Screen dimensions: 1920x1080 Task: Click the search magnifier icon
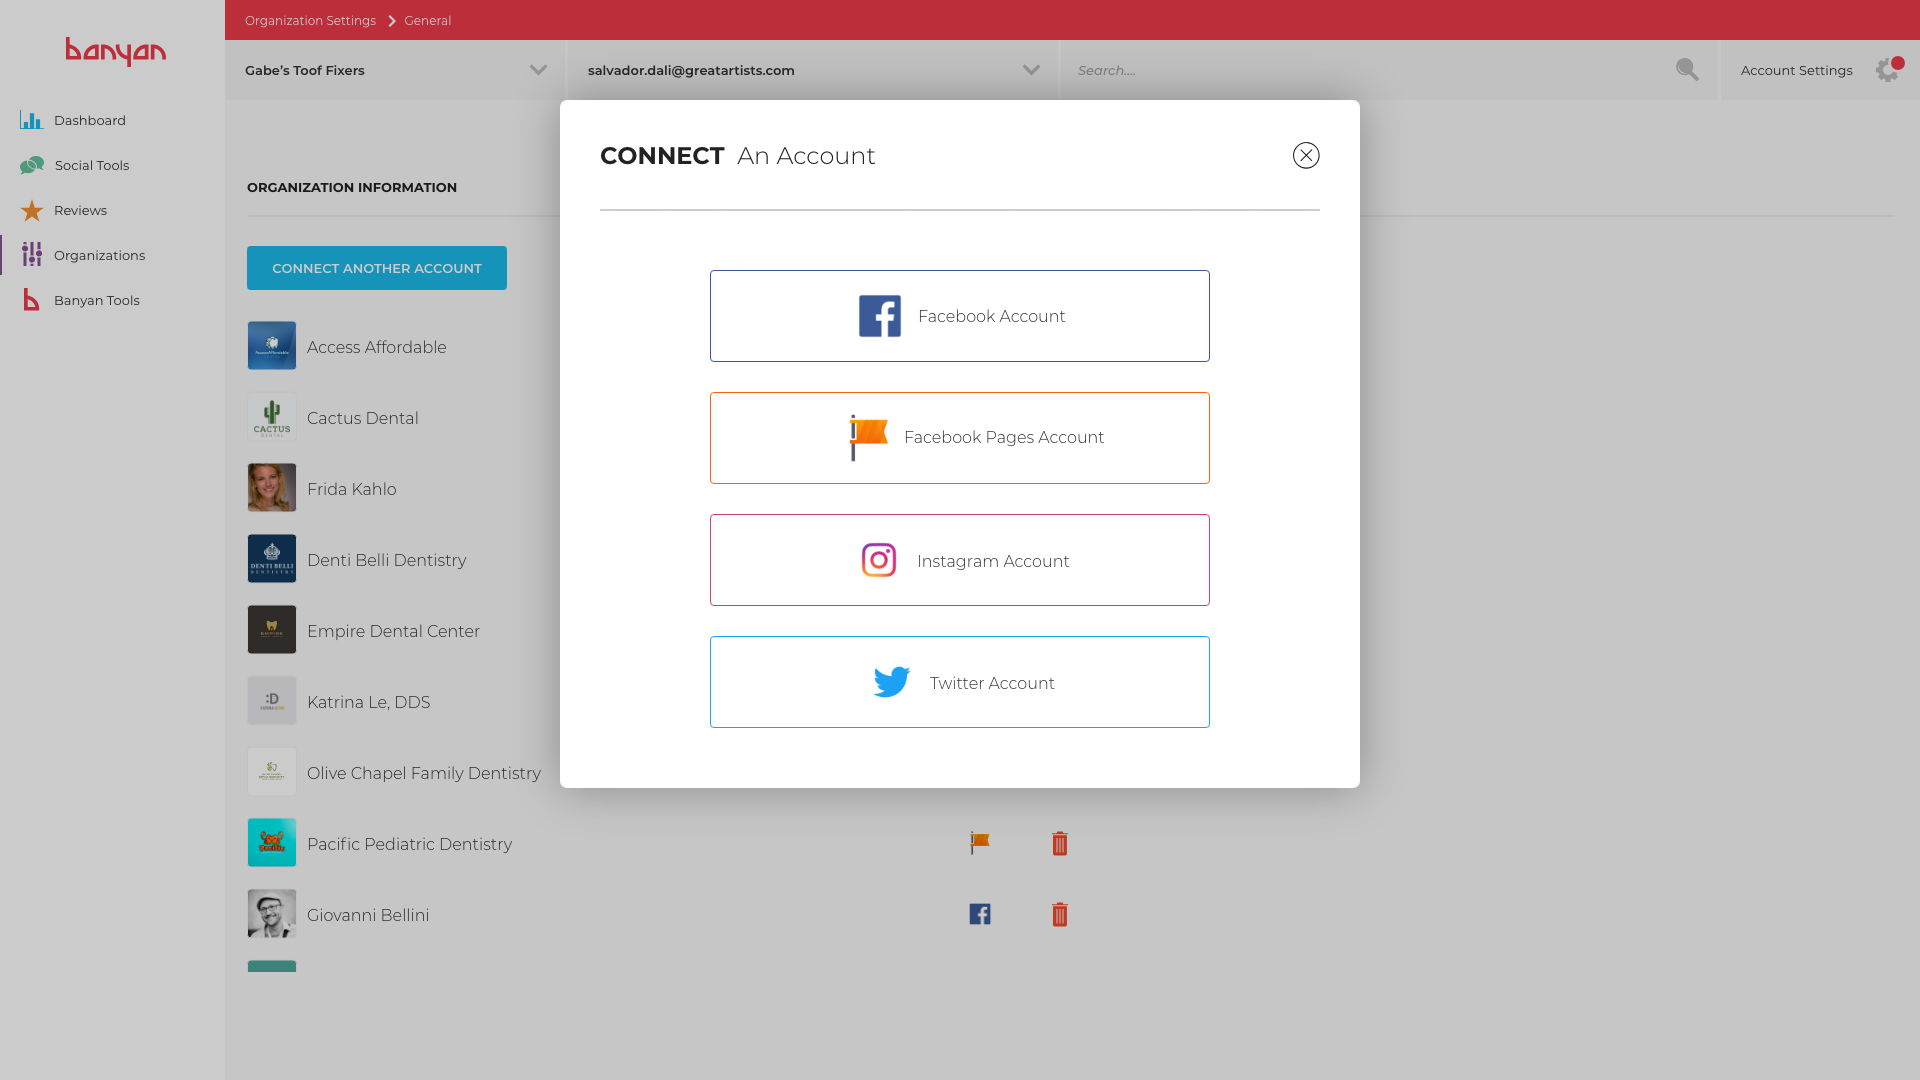[1687, 70]
